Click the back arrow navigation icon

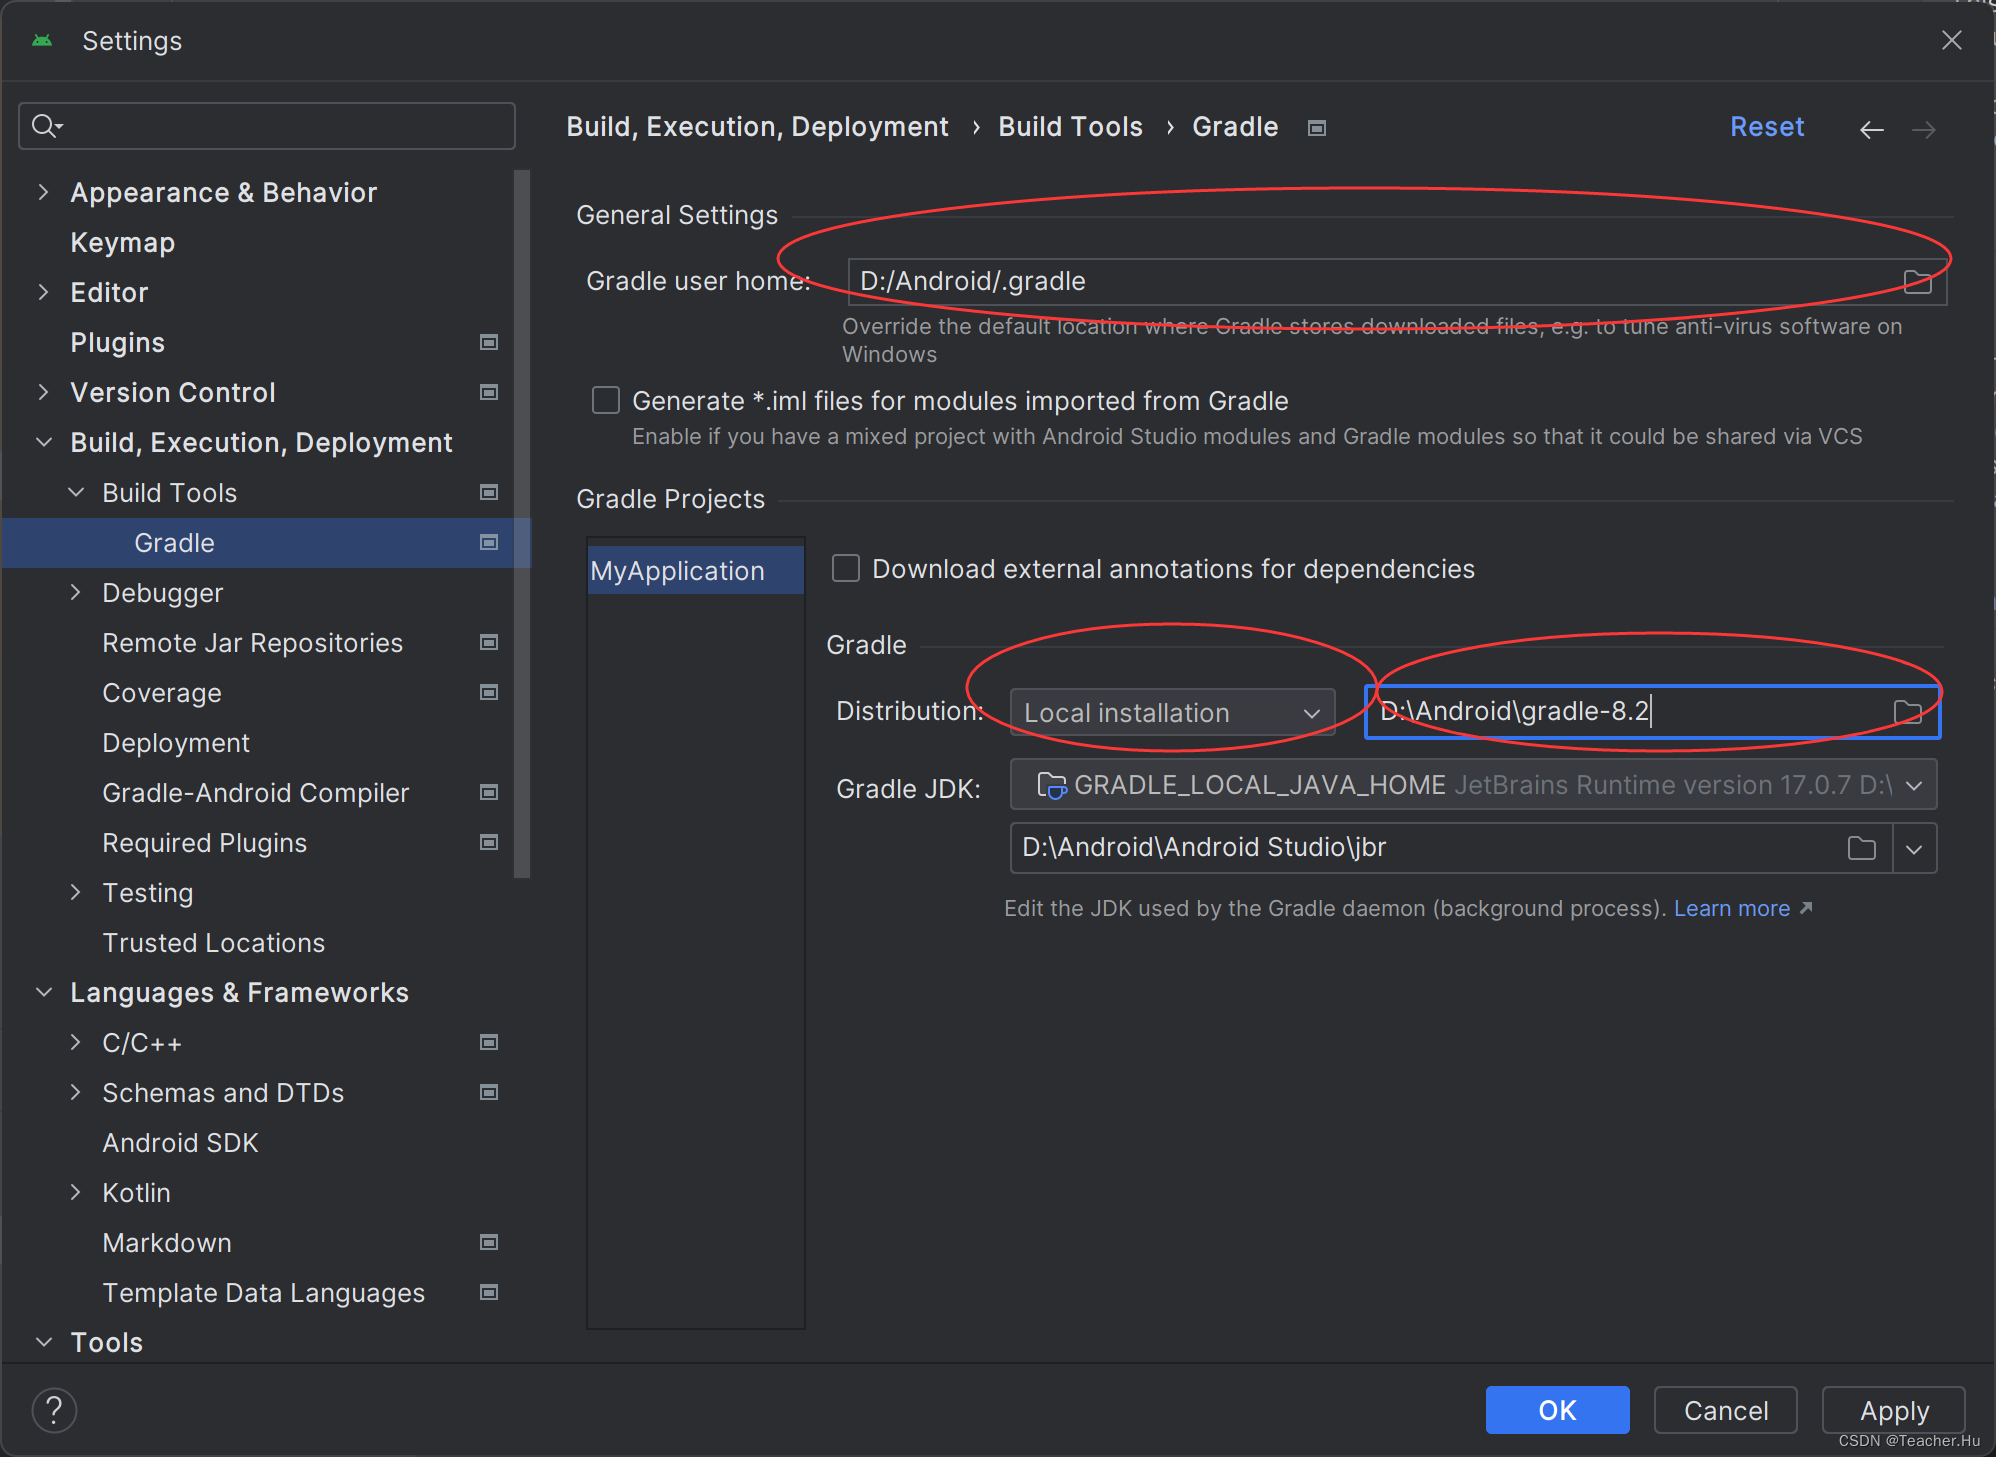click(1871, 130)
